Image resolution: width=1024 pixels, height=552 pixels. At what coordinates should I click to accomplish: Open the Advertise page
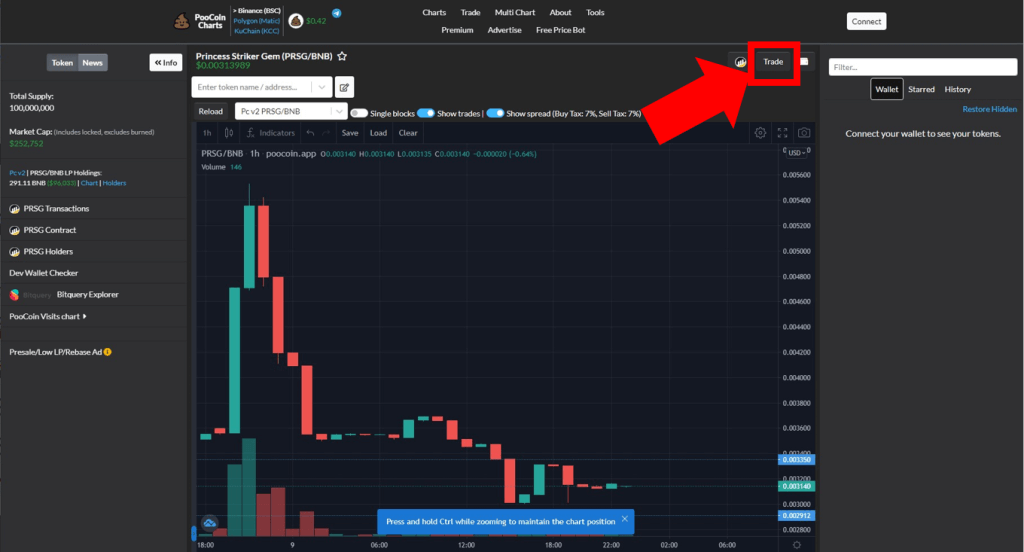point(504,30)
